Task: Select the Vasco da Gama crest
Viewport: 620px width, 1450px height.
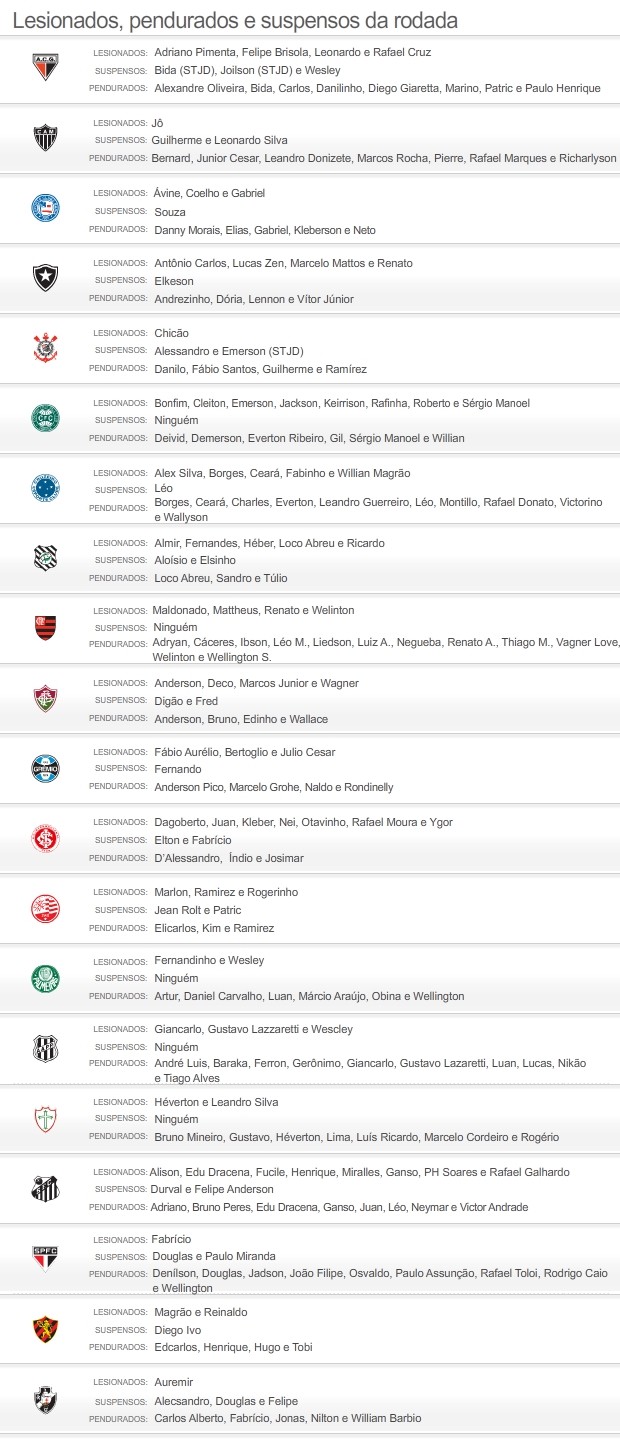Action: click(x=46, y=1400)
